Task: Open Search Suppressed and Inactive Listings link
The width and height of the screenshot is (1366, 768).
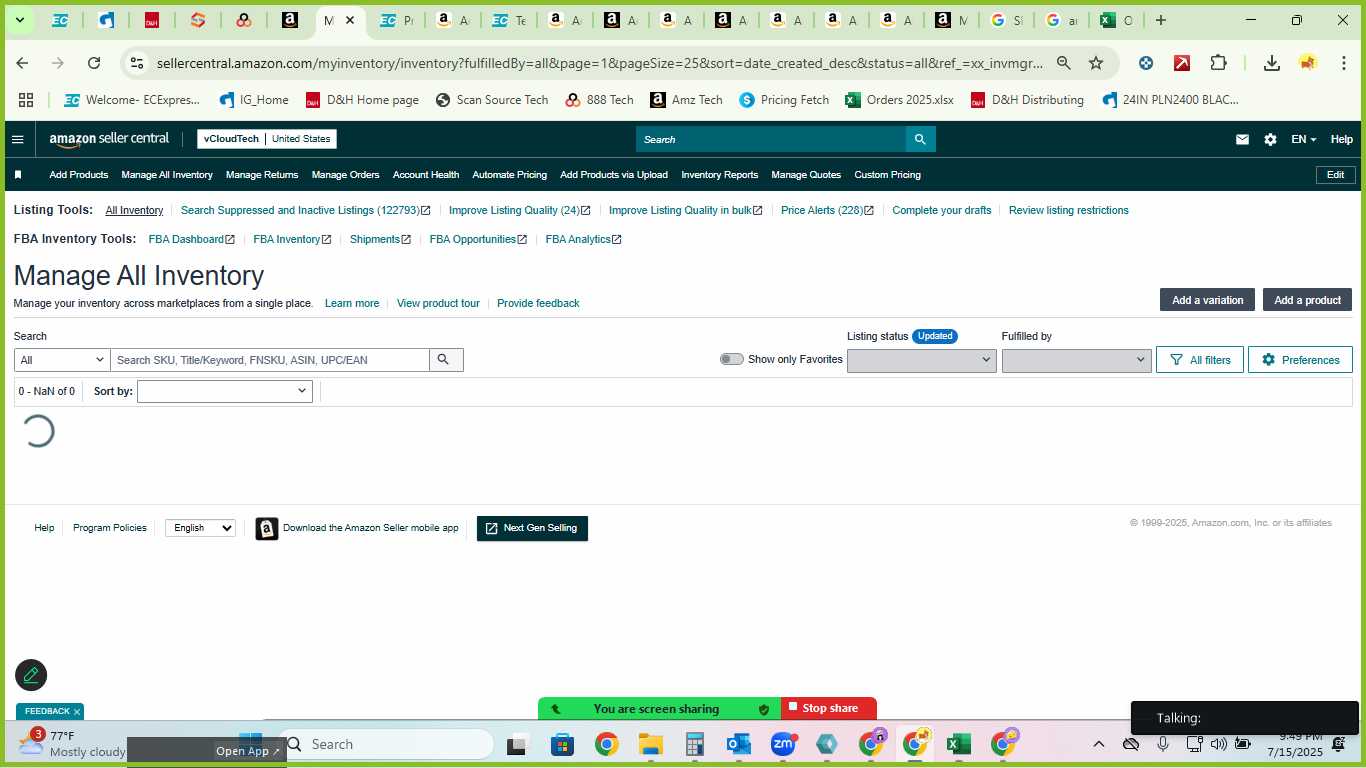Action: tap(305, 210)
